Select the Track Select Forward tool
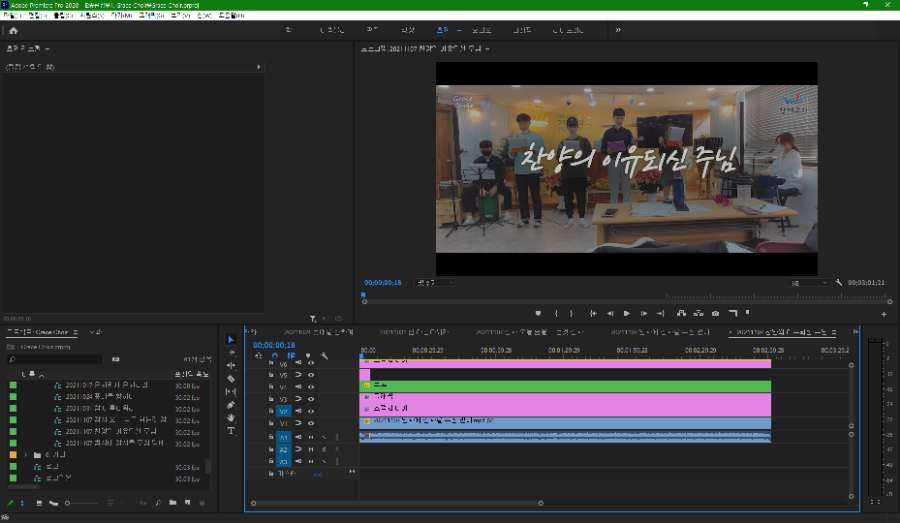This screenshot has height=523, width=900. tap(231, 352)
